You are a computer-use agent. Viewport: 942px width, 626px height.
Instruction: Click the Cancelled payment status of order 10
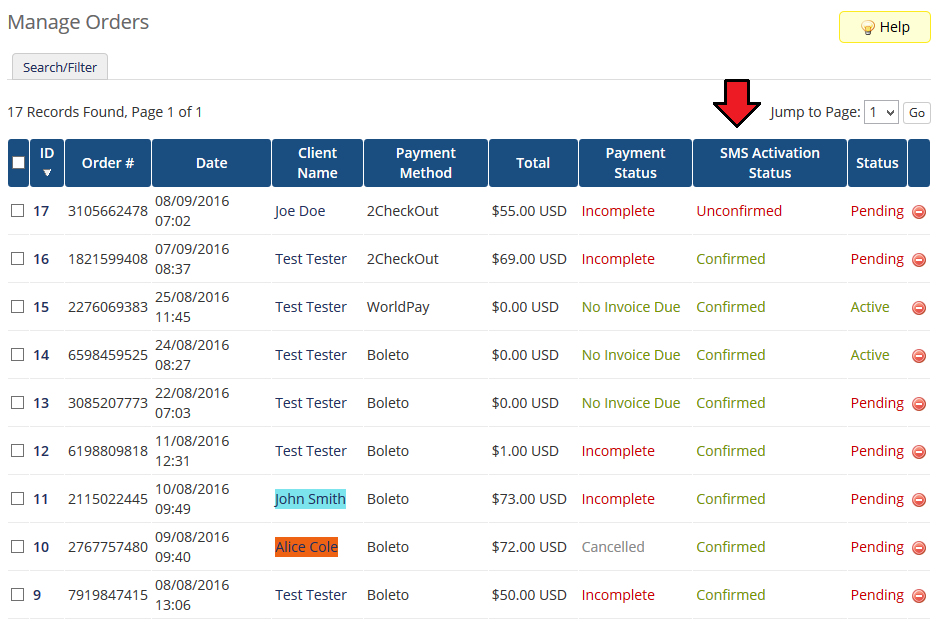click(613, 547)
